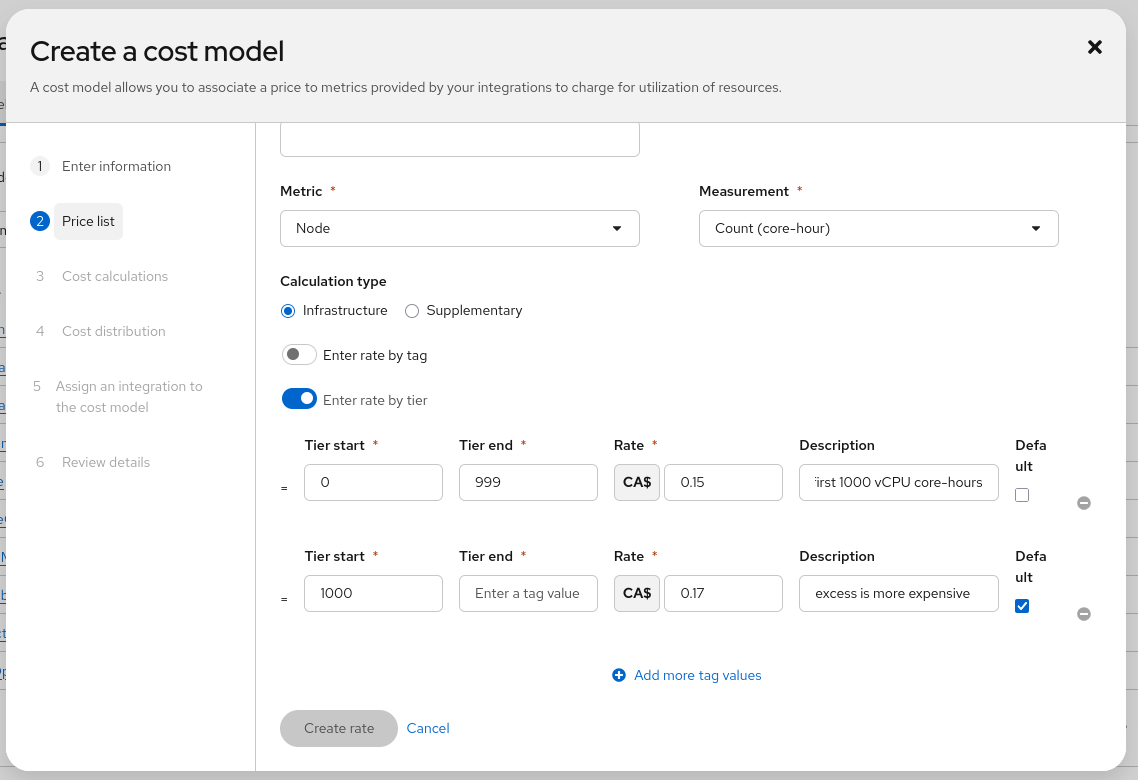Remove the second tier row with minus icon

1083,614
